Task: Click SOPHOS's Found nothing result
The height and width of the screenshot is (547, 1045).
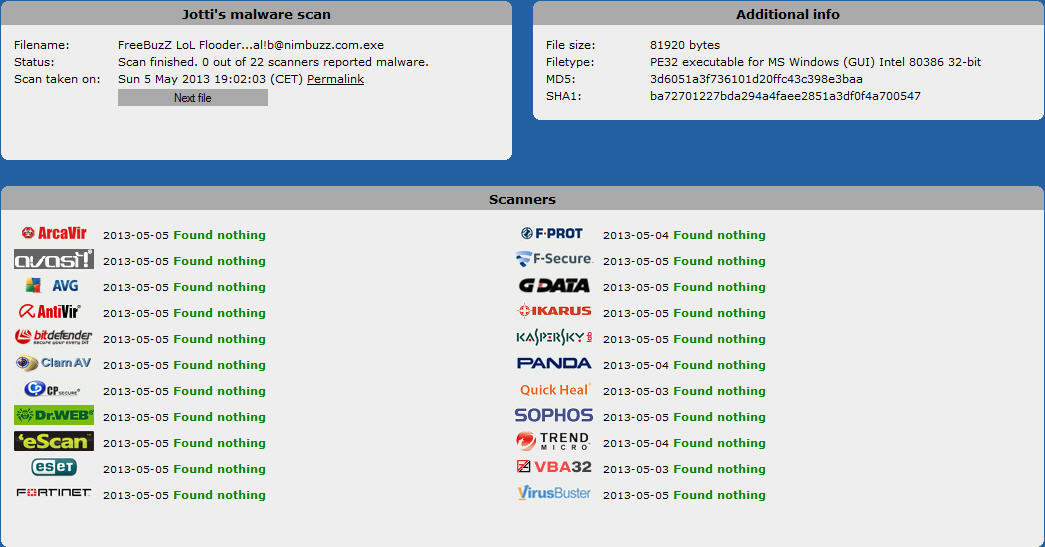Action: click(719, 417)
